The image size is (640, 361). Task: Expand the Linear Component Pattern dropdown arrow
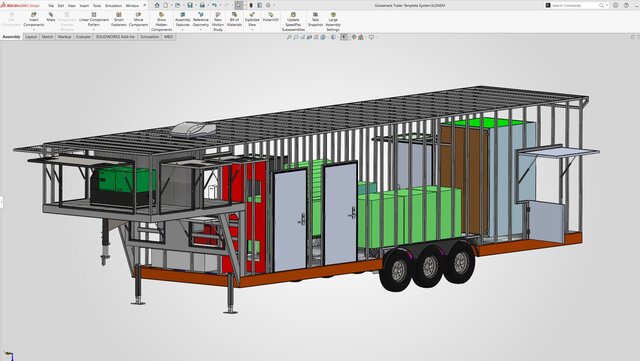pyautogui.click(x=94, y=30)
